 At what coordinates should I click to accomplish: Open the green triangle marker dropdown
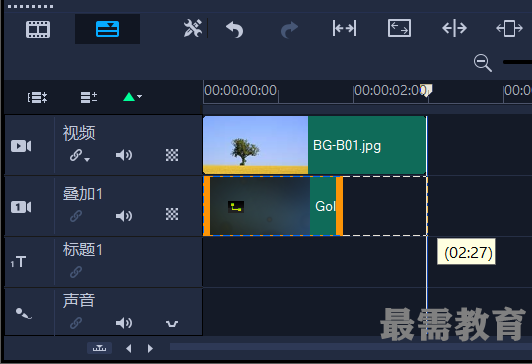click(x=132, y=97)
